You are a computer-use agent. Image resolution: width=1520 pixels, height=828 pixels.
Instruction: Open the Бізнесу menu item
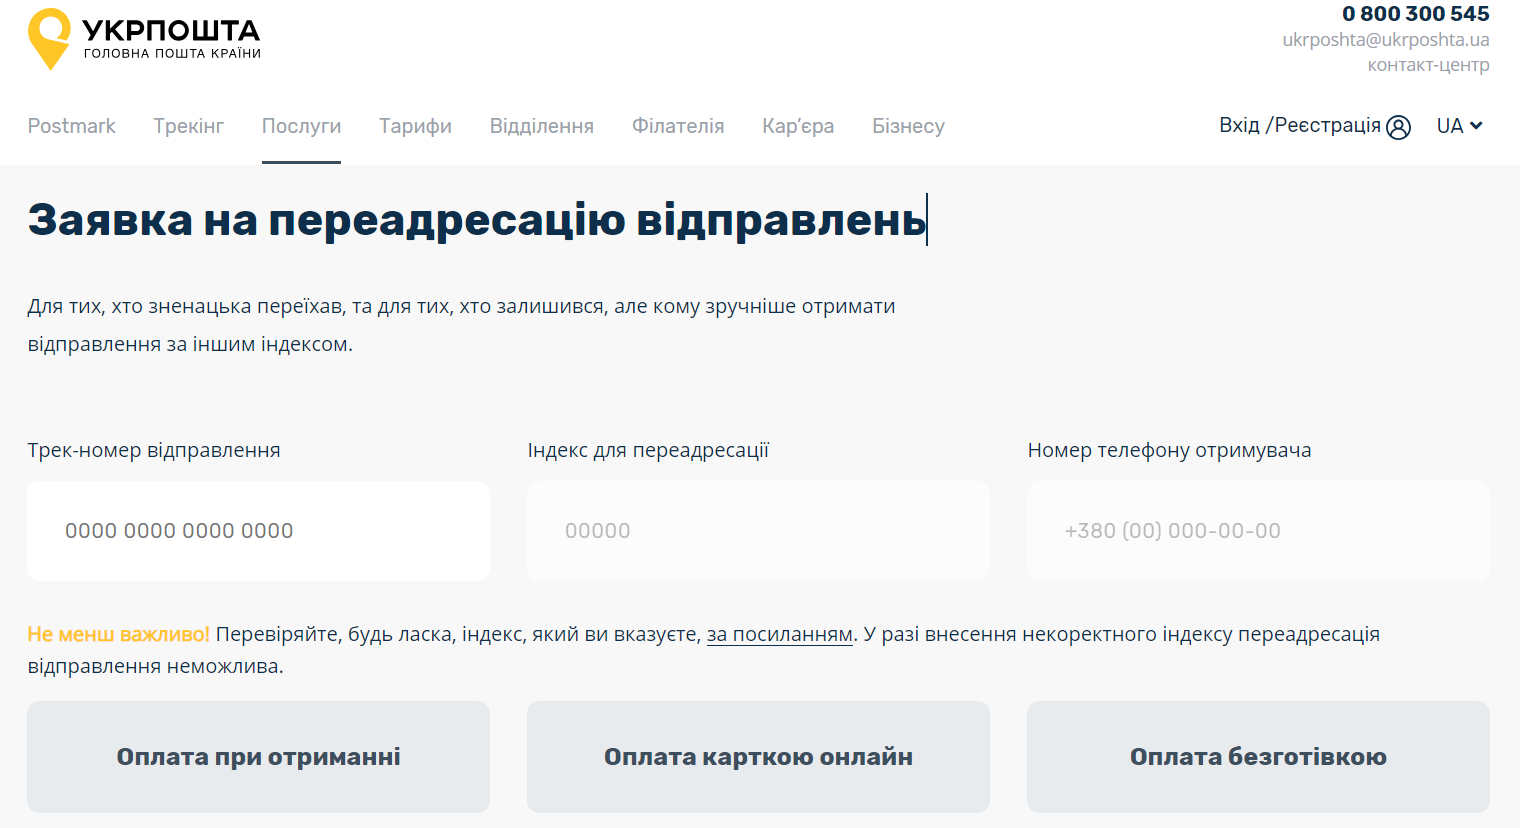click(908, 126)
